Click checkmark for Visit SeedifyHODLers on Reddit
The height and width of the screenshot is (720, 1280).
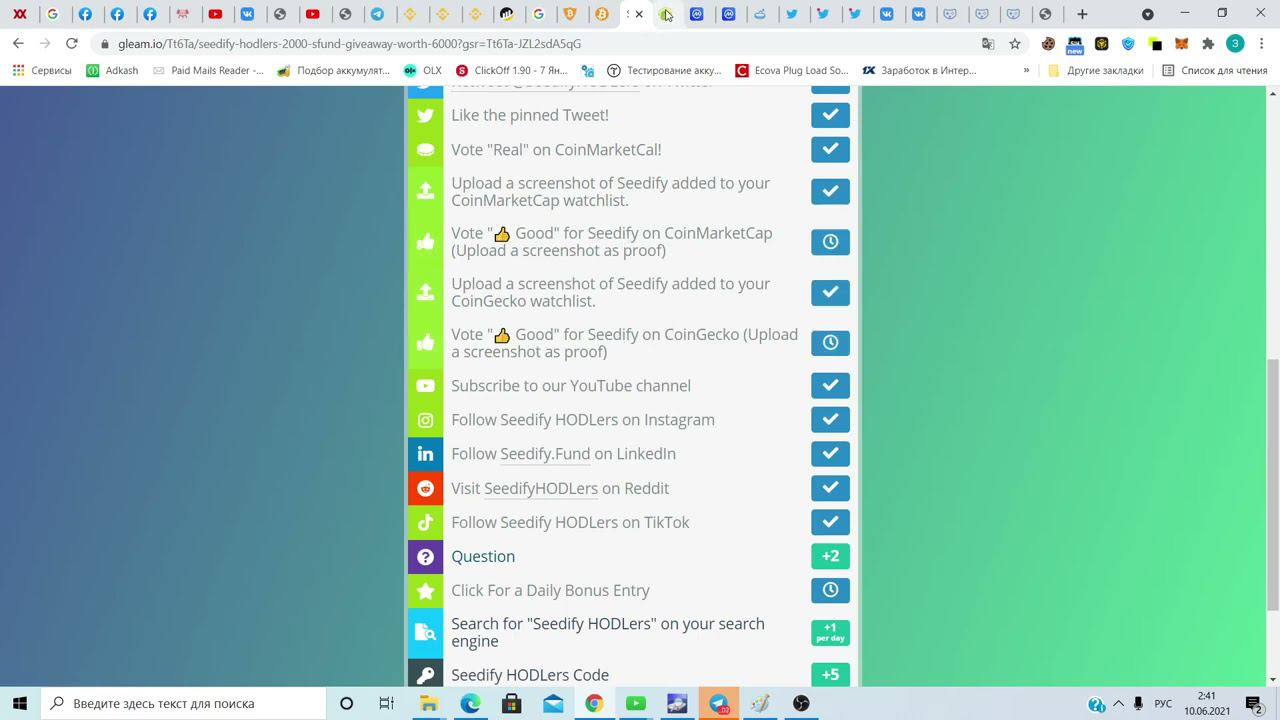click(x=830, y=488)
